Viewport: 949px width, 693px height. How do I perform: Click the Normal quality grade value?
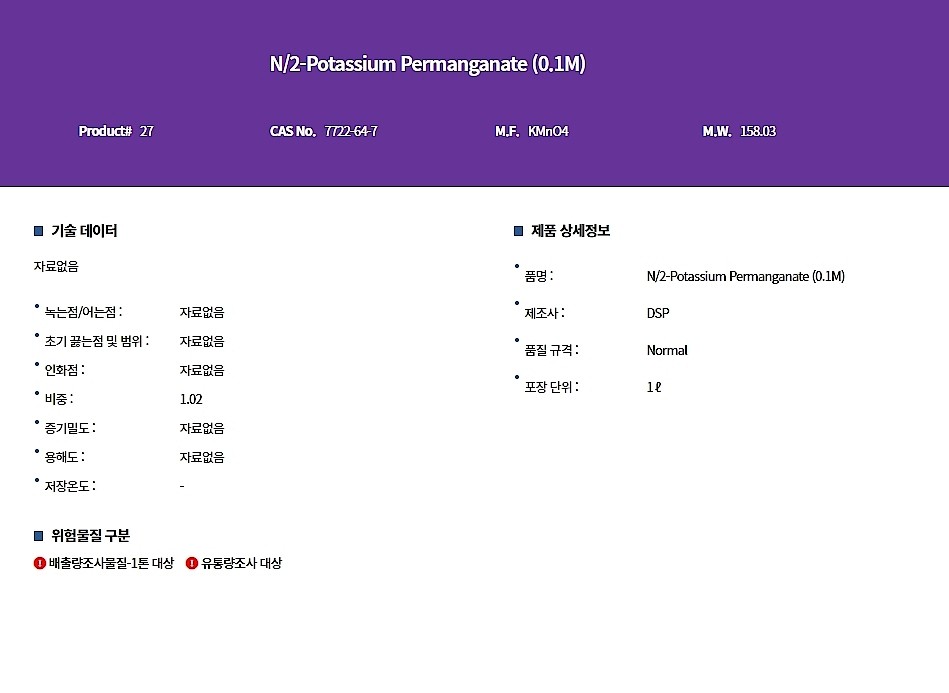point(667,350)
